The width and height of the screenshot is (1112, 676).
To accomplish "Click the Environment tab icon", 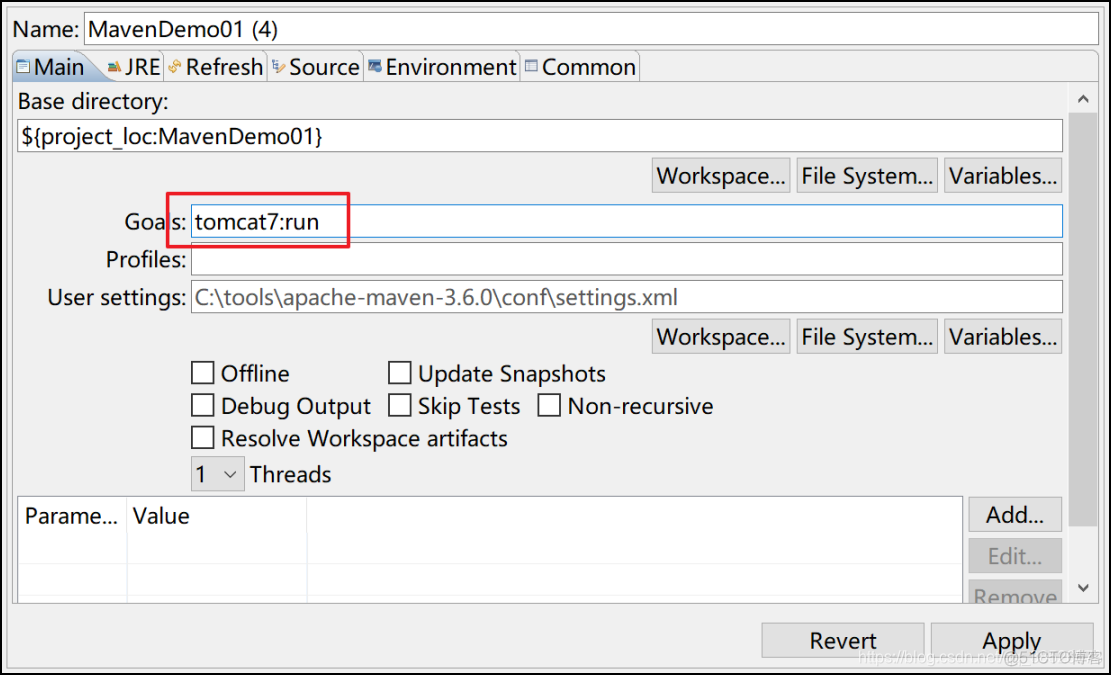I will (x=375, y=67).
